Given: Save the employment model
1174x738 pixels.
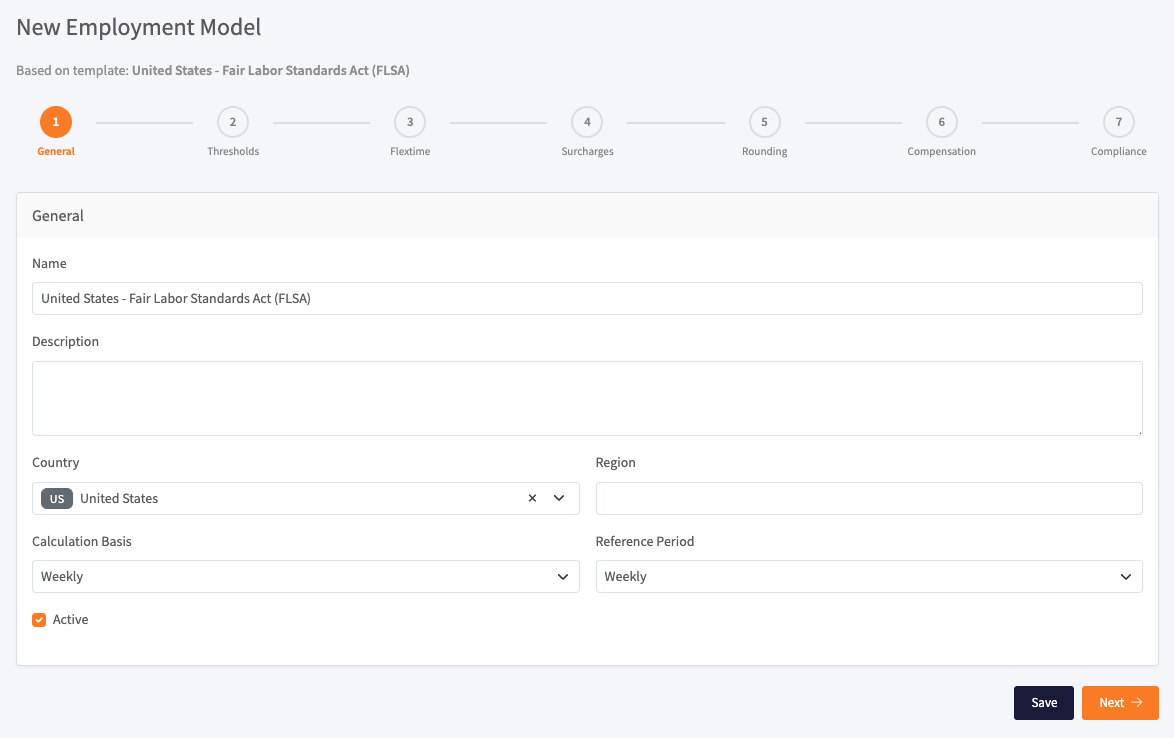Looking at the screenshot, I should click(1044, 703).
